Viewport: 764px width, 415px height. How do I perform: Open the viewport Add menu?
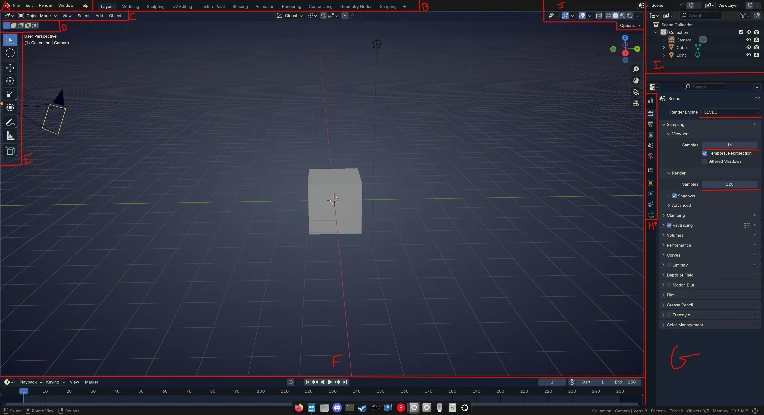tap(99, 16)
